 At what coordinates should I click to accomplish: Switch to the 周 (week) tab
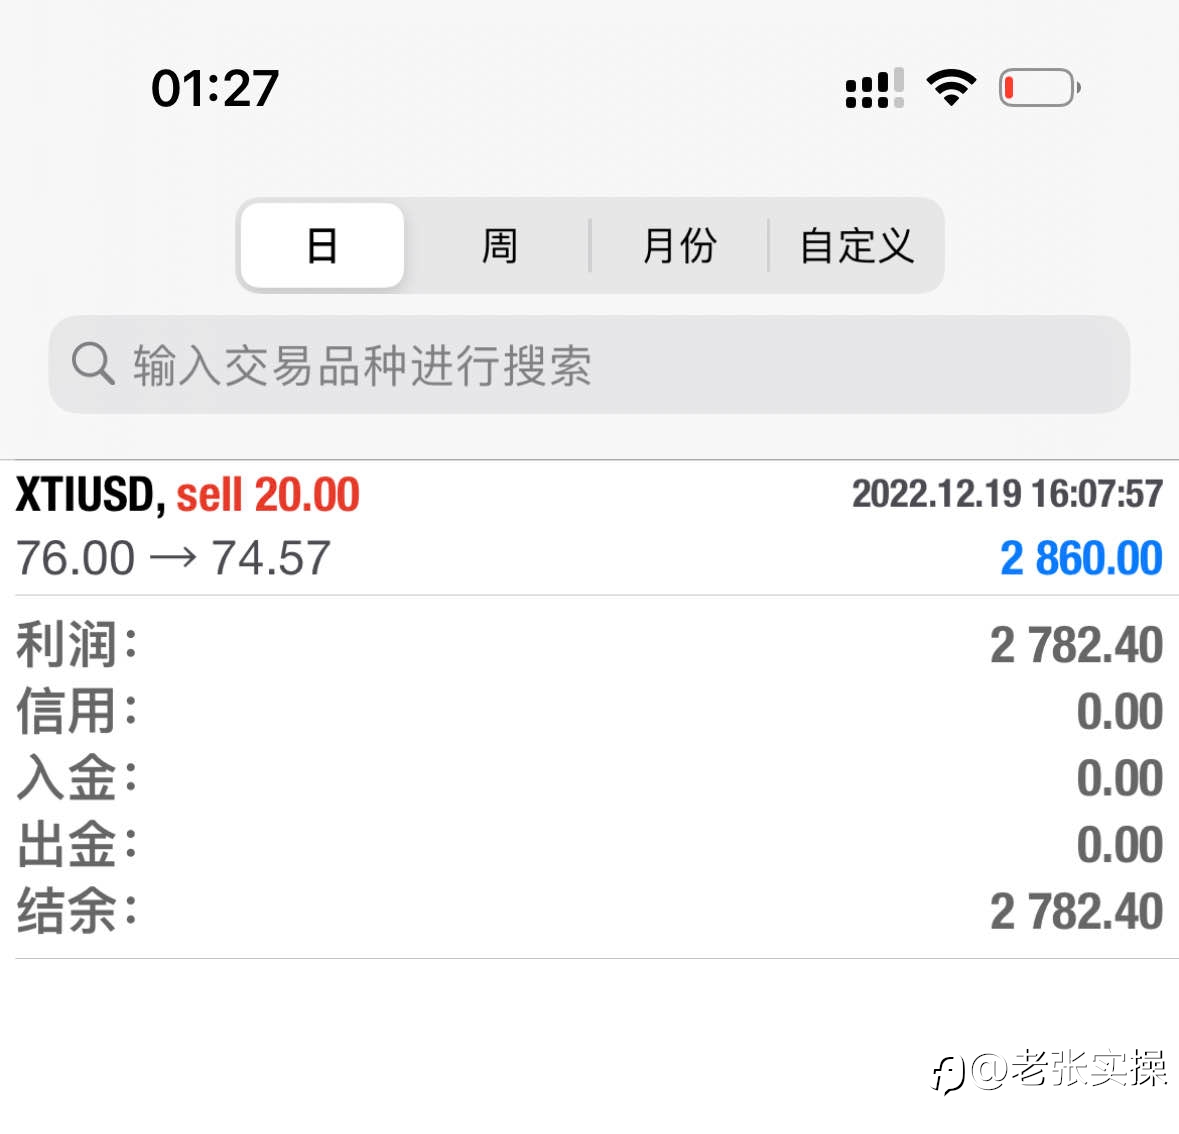pyautogui.click(x=499, y=245)
